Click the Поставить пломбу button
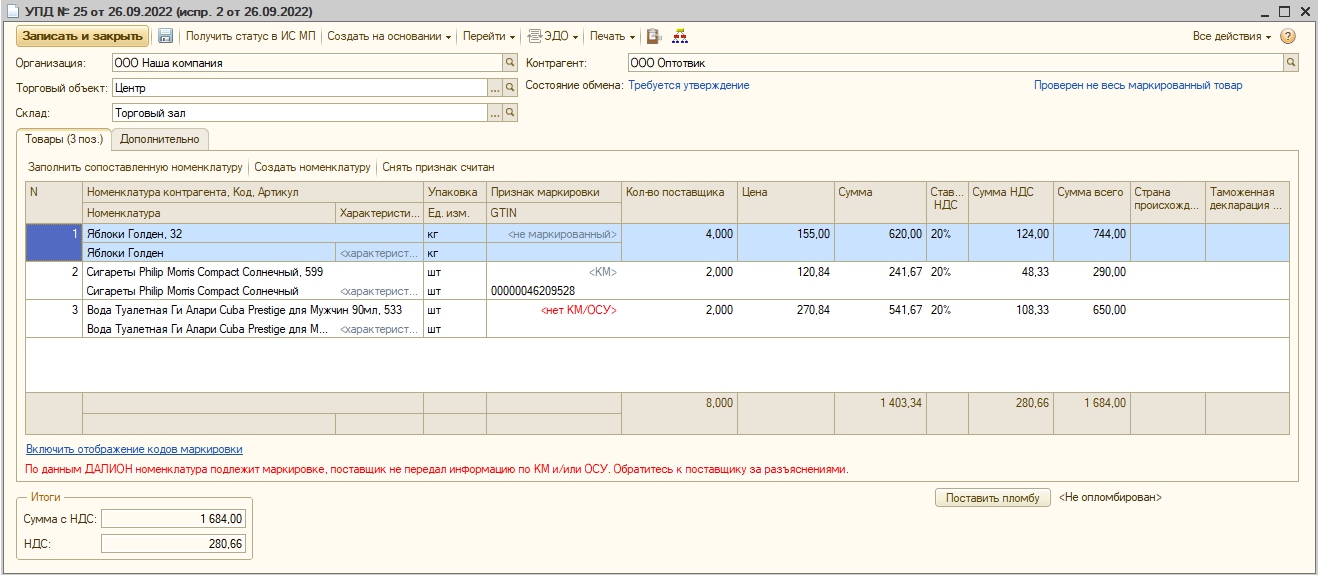The image size is (1318, 575). pyautogui.click(x=992, y=498)
